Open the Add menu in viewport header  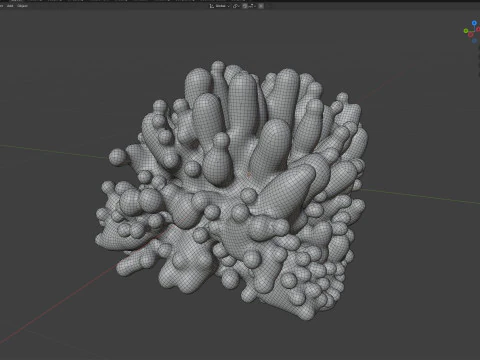click(x=10, y=6)
